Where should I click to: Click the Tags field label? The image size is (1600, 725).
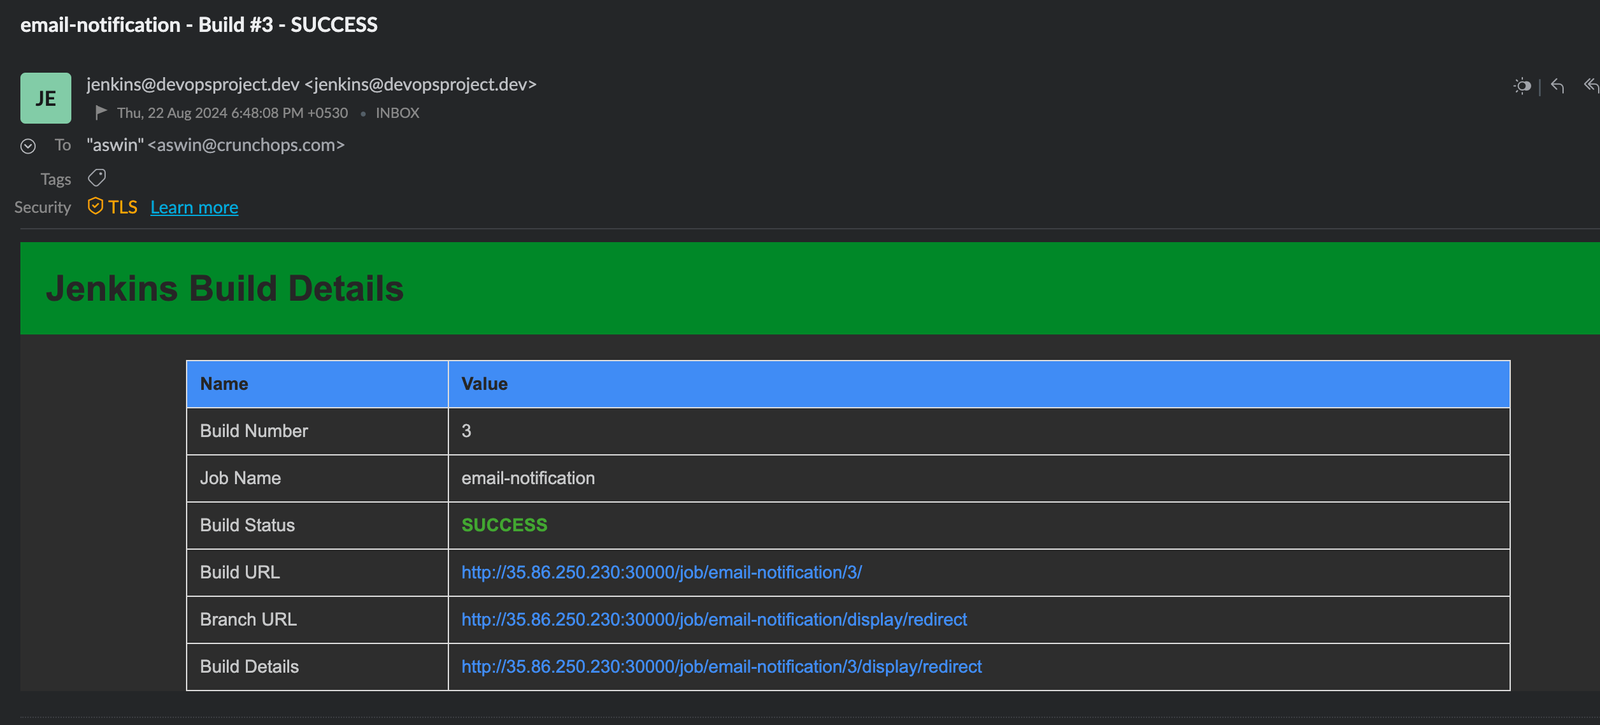pos(56,179)
